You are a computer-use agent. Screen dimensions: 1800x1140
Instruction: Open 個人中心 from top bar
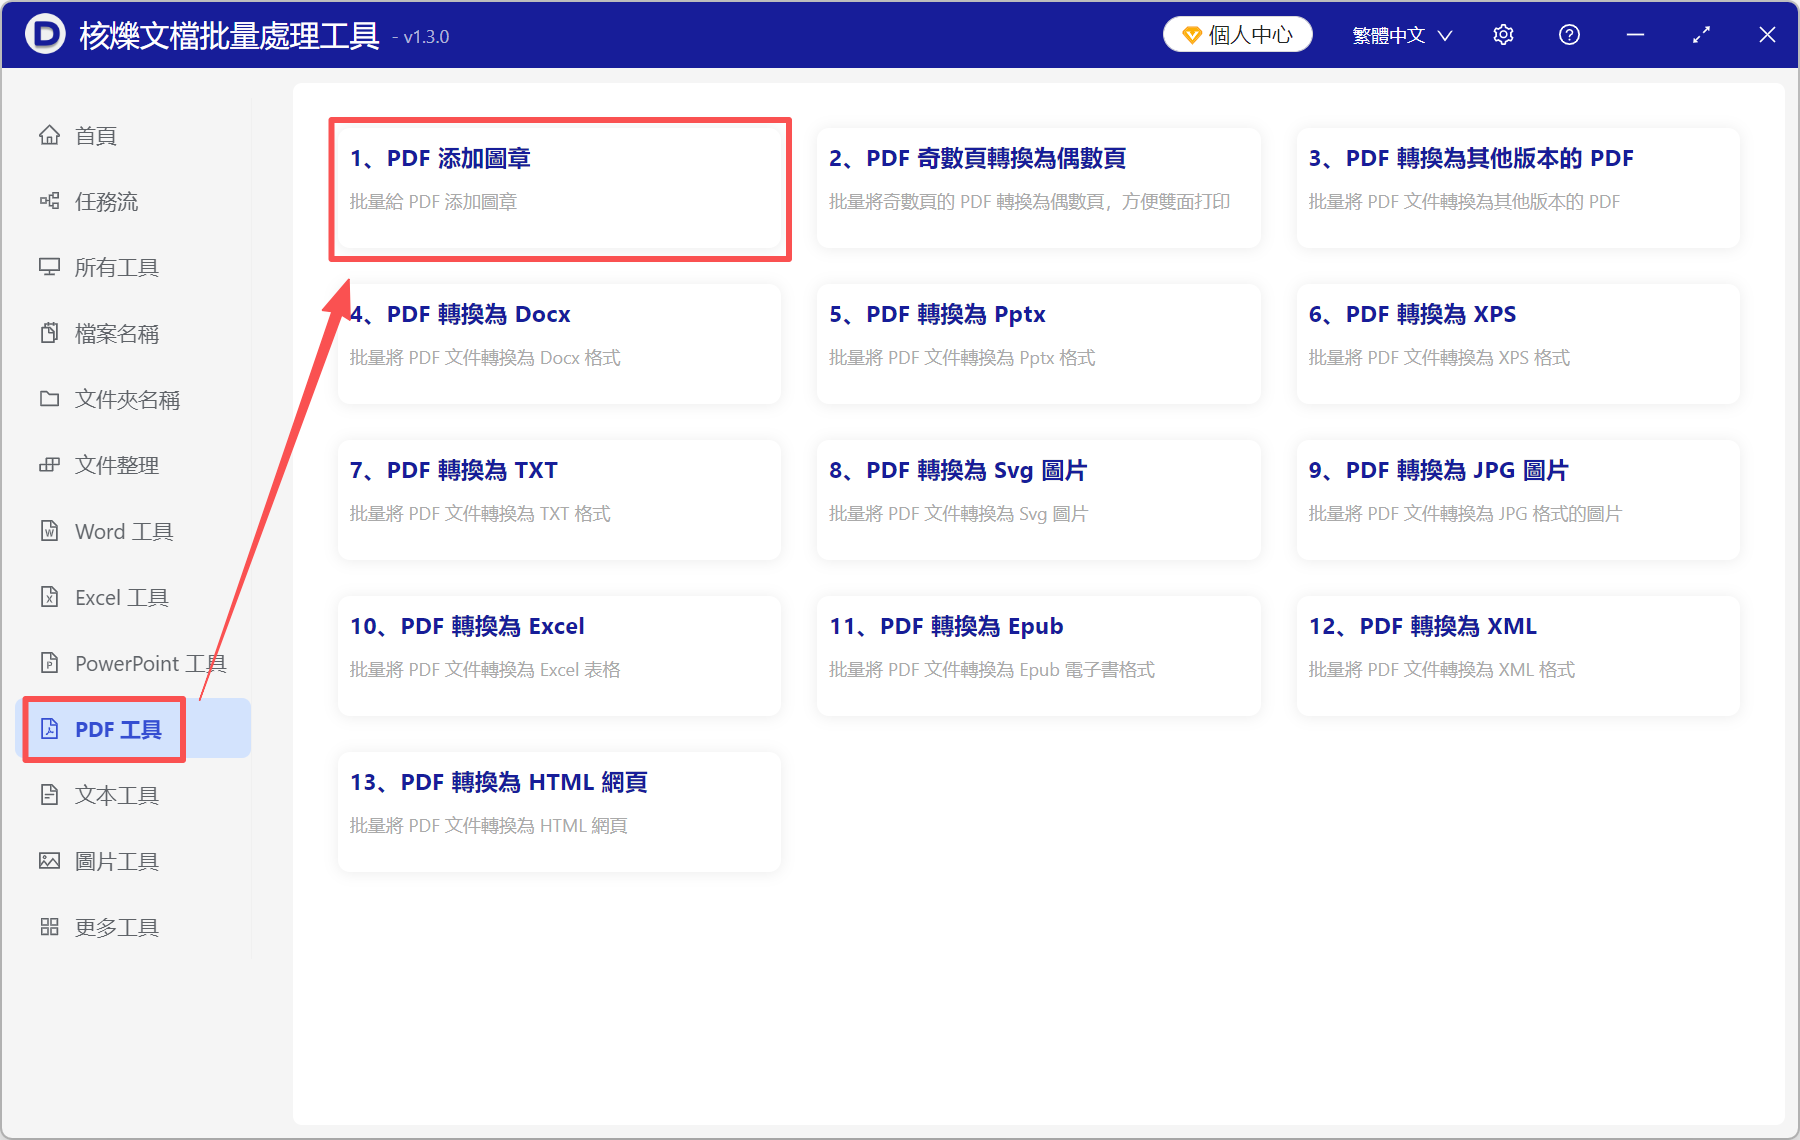tap(1237, 33)
